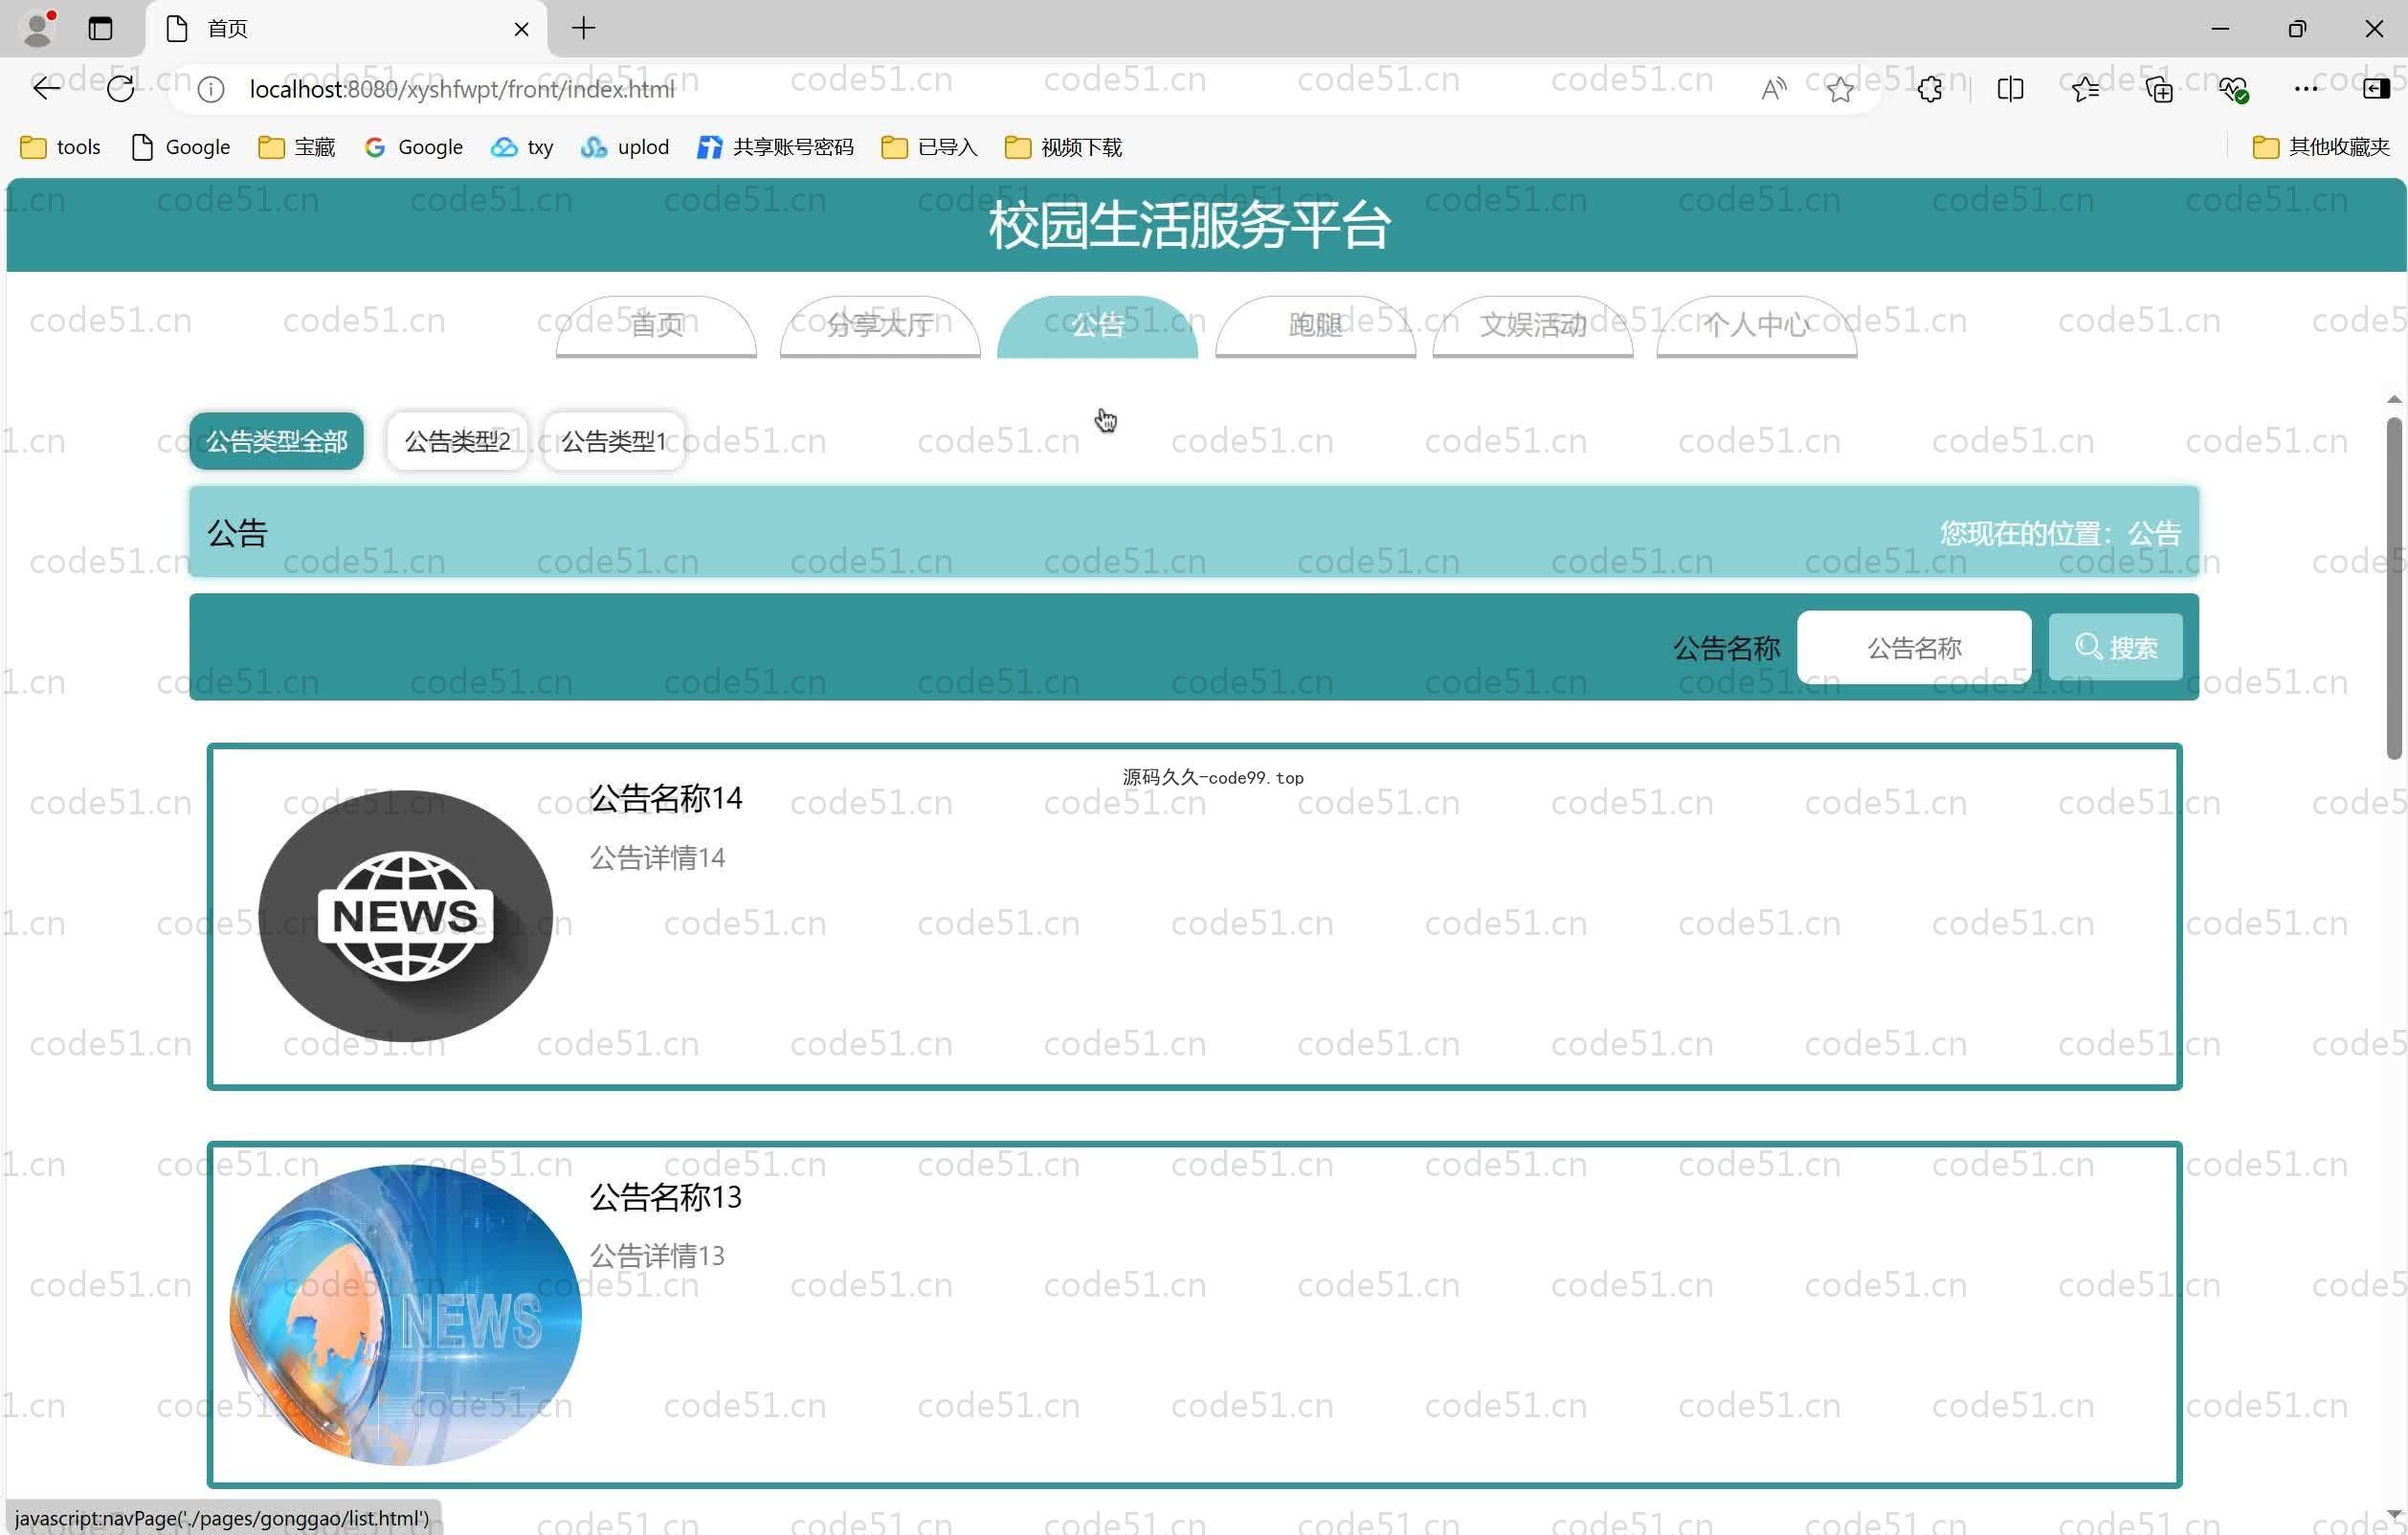
Task: Open the Google bookmark with colored G icon
Action: (414, 147)
